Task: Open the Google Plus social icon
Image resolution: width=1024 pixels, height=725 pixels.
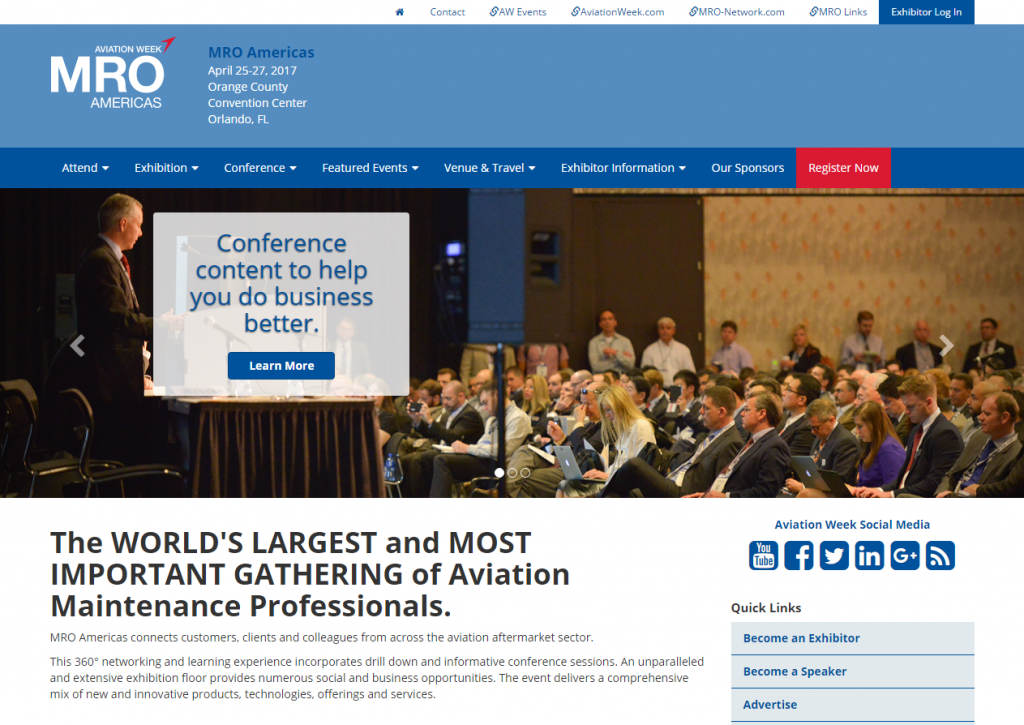Action: (904, 556)
